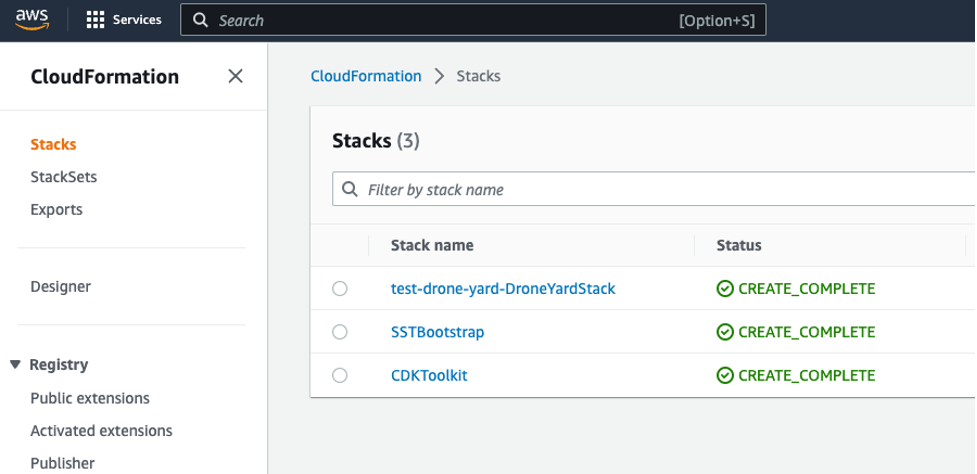Close the CloudFormation side panel
Image resolution: width=977 pixels, height=474 pixels.
235,76
